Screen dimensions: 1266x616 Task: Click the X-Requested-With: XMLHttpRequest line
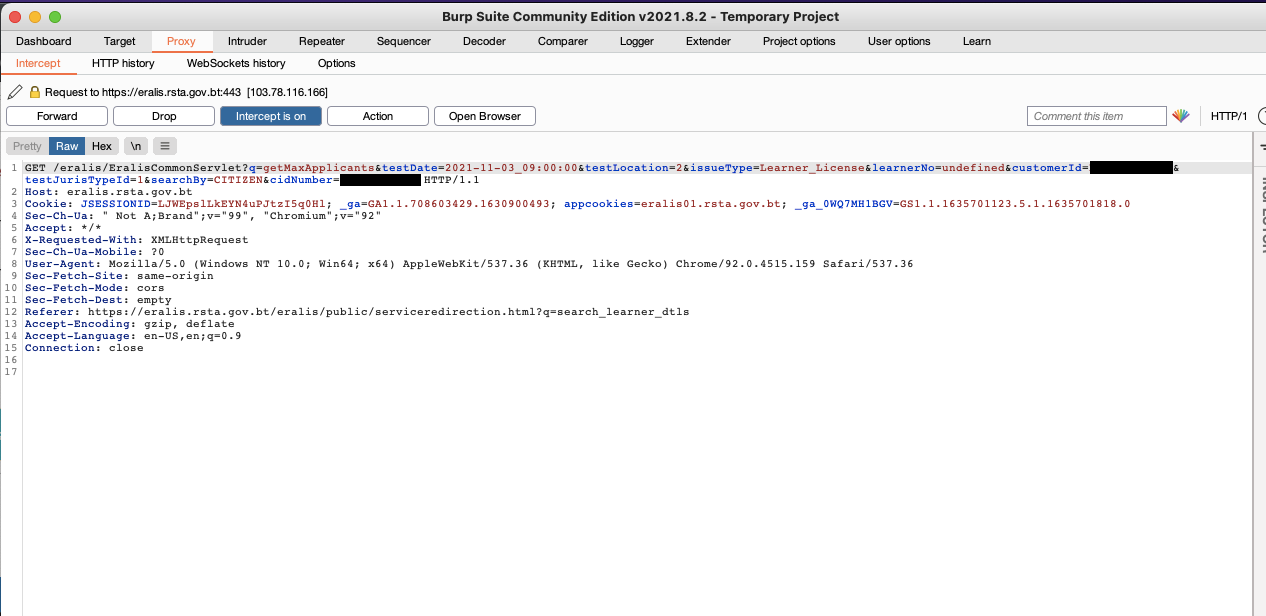137,240
